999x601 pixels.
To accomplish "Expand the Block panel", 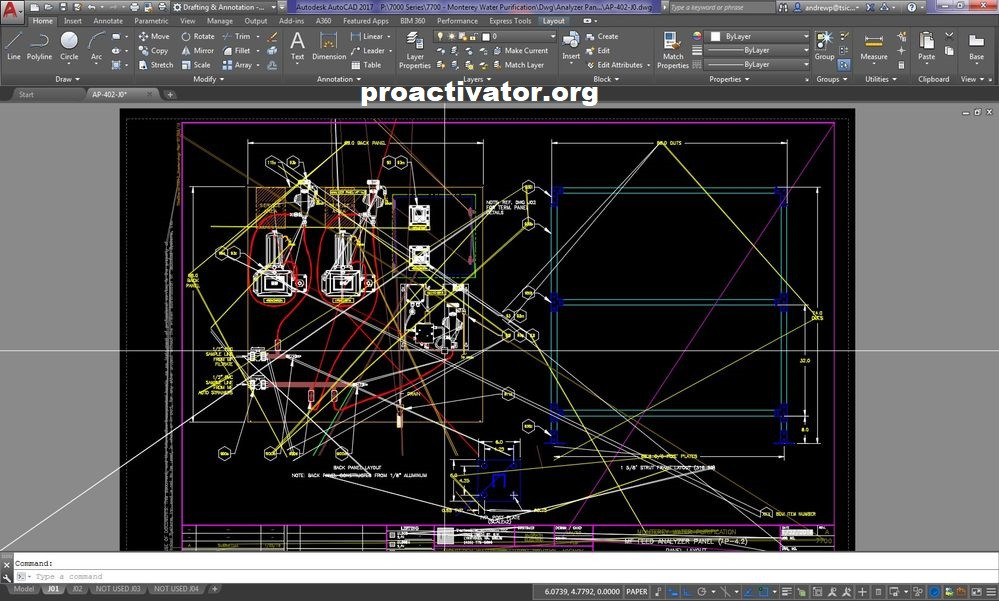I will point(606,79).
